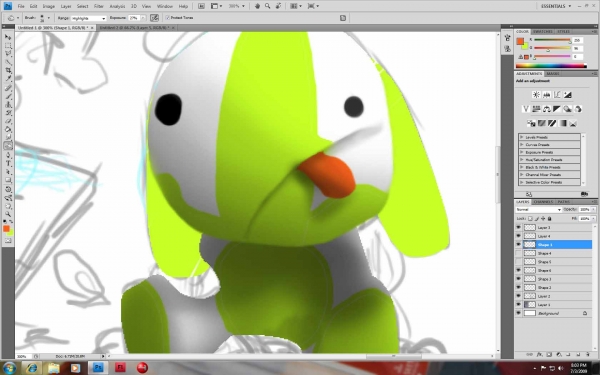Screen dimensions: 600x375
Task: Hide the Shape 6 layer
Action: coord(518,271)
